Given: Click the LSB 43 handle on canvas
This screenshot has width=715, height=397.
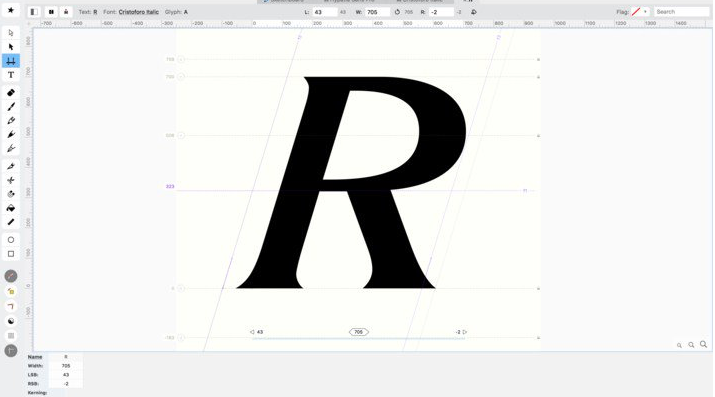Looking at the screenshot, I should (257, 332).
